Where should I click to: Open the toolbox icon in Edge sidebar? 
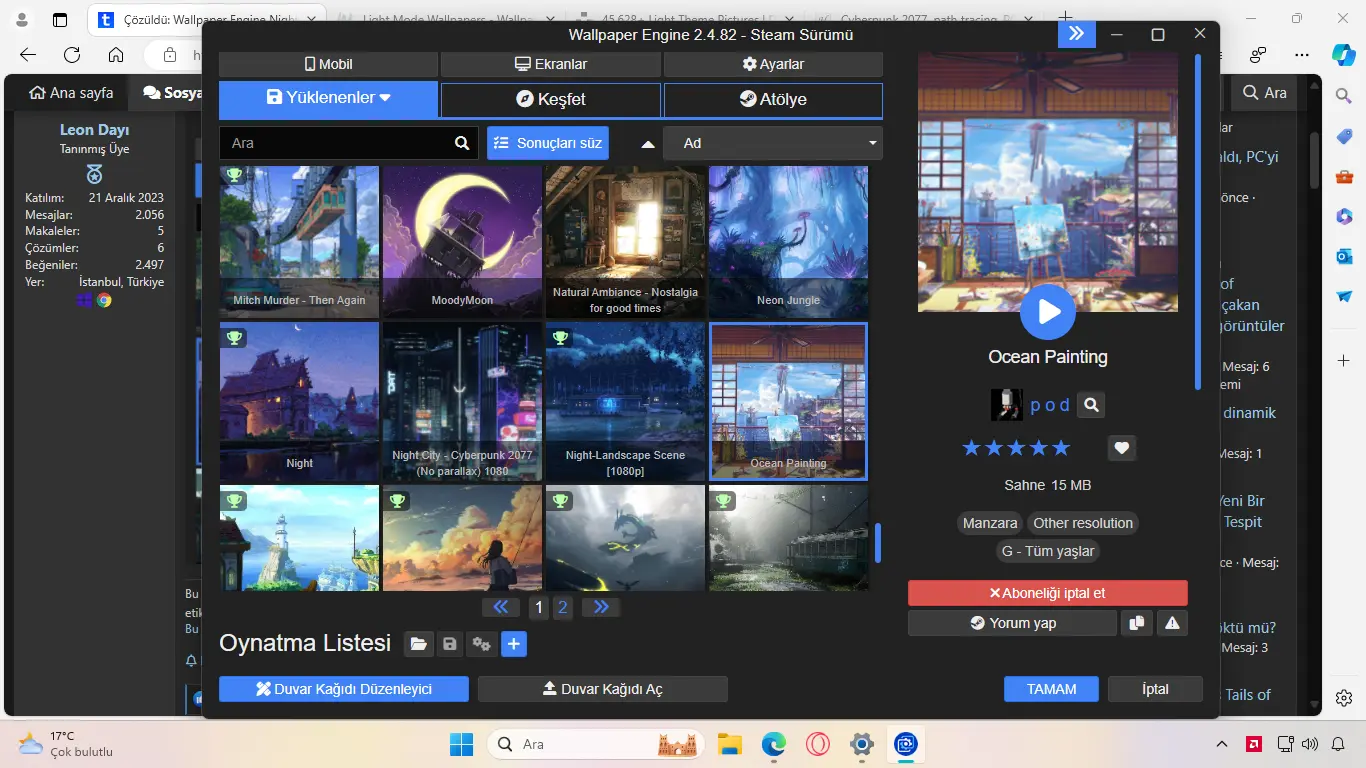[x=1344, y=177]
